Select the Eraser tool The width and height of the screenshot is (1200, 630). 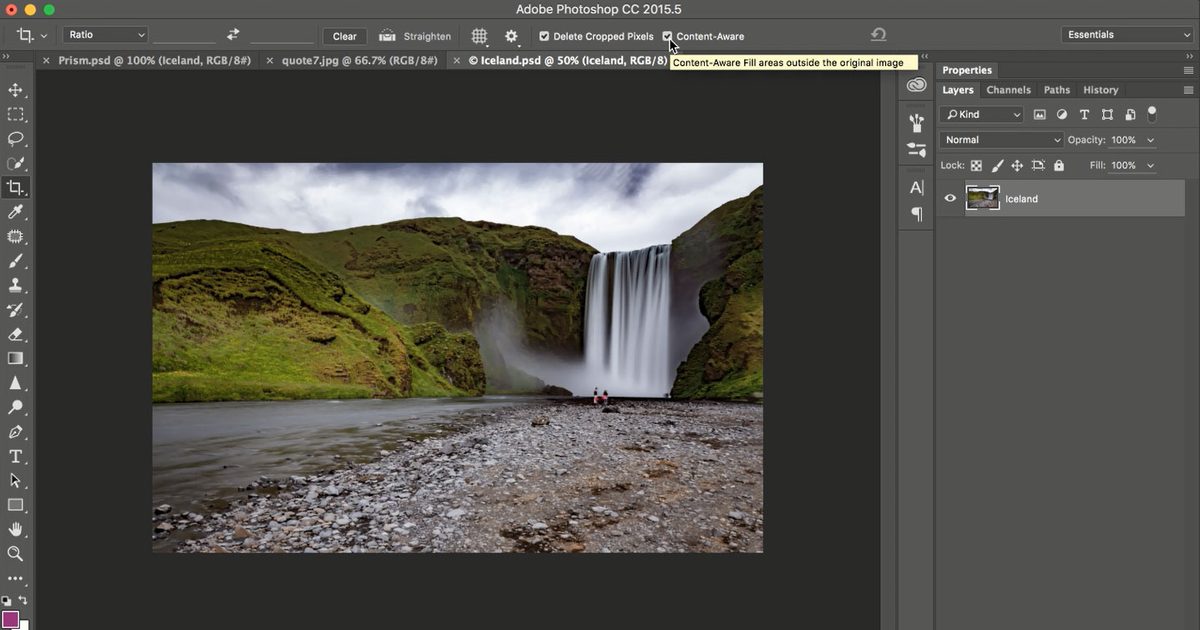coord(15,334)
